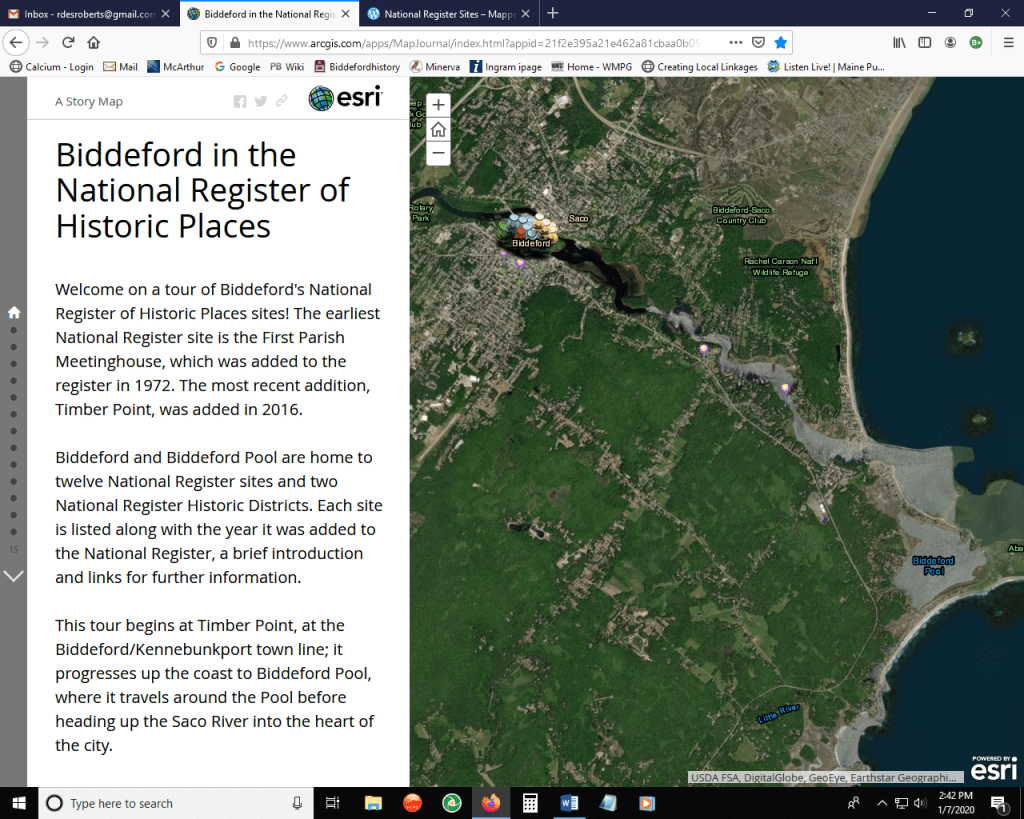
Task: Share story map on Twitter
Action: pyautogui.click(x=261, y=101)
